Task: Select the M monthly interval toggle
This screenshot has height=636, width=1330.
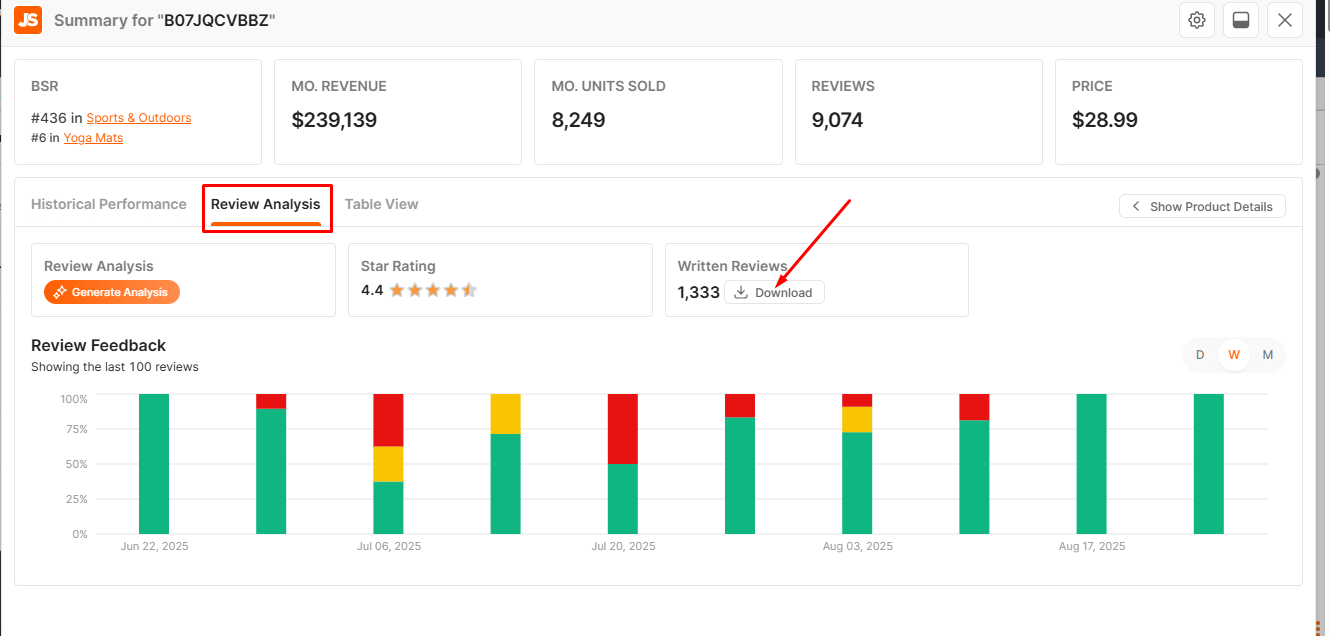Action: pos(1267,355)
